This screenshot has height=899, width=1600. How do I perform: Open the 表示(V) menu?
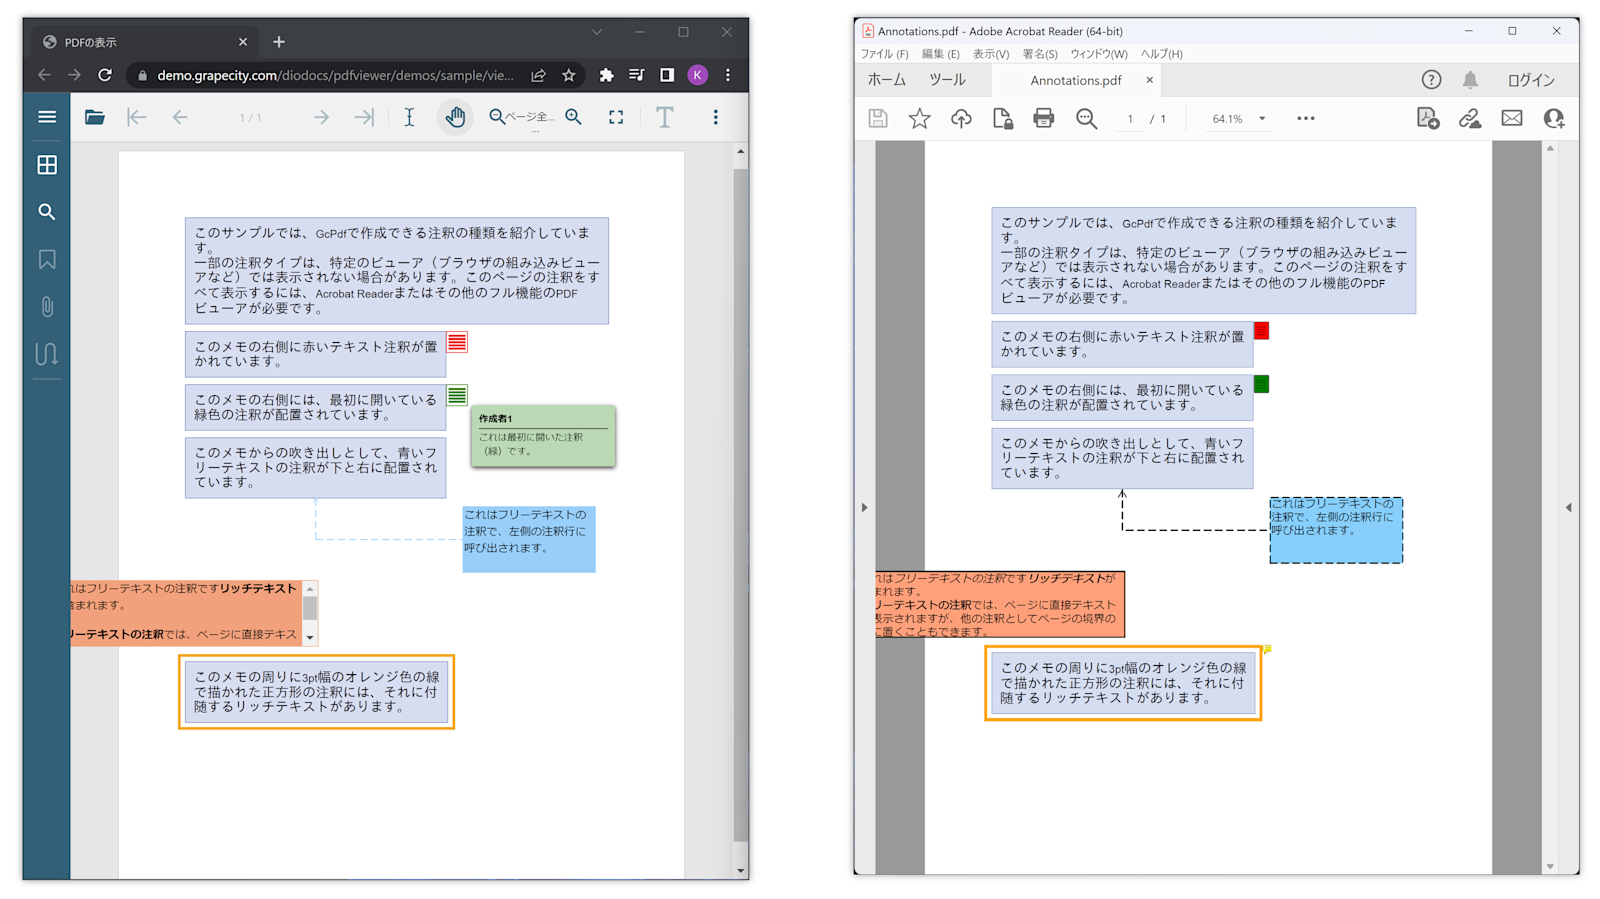(x=991, y=54)
